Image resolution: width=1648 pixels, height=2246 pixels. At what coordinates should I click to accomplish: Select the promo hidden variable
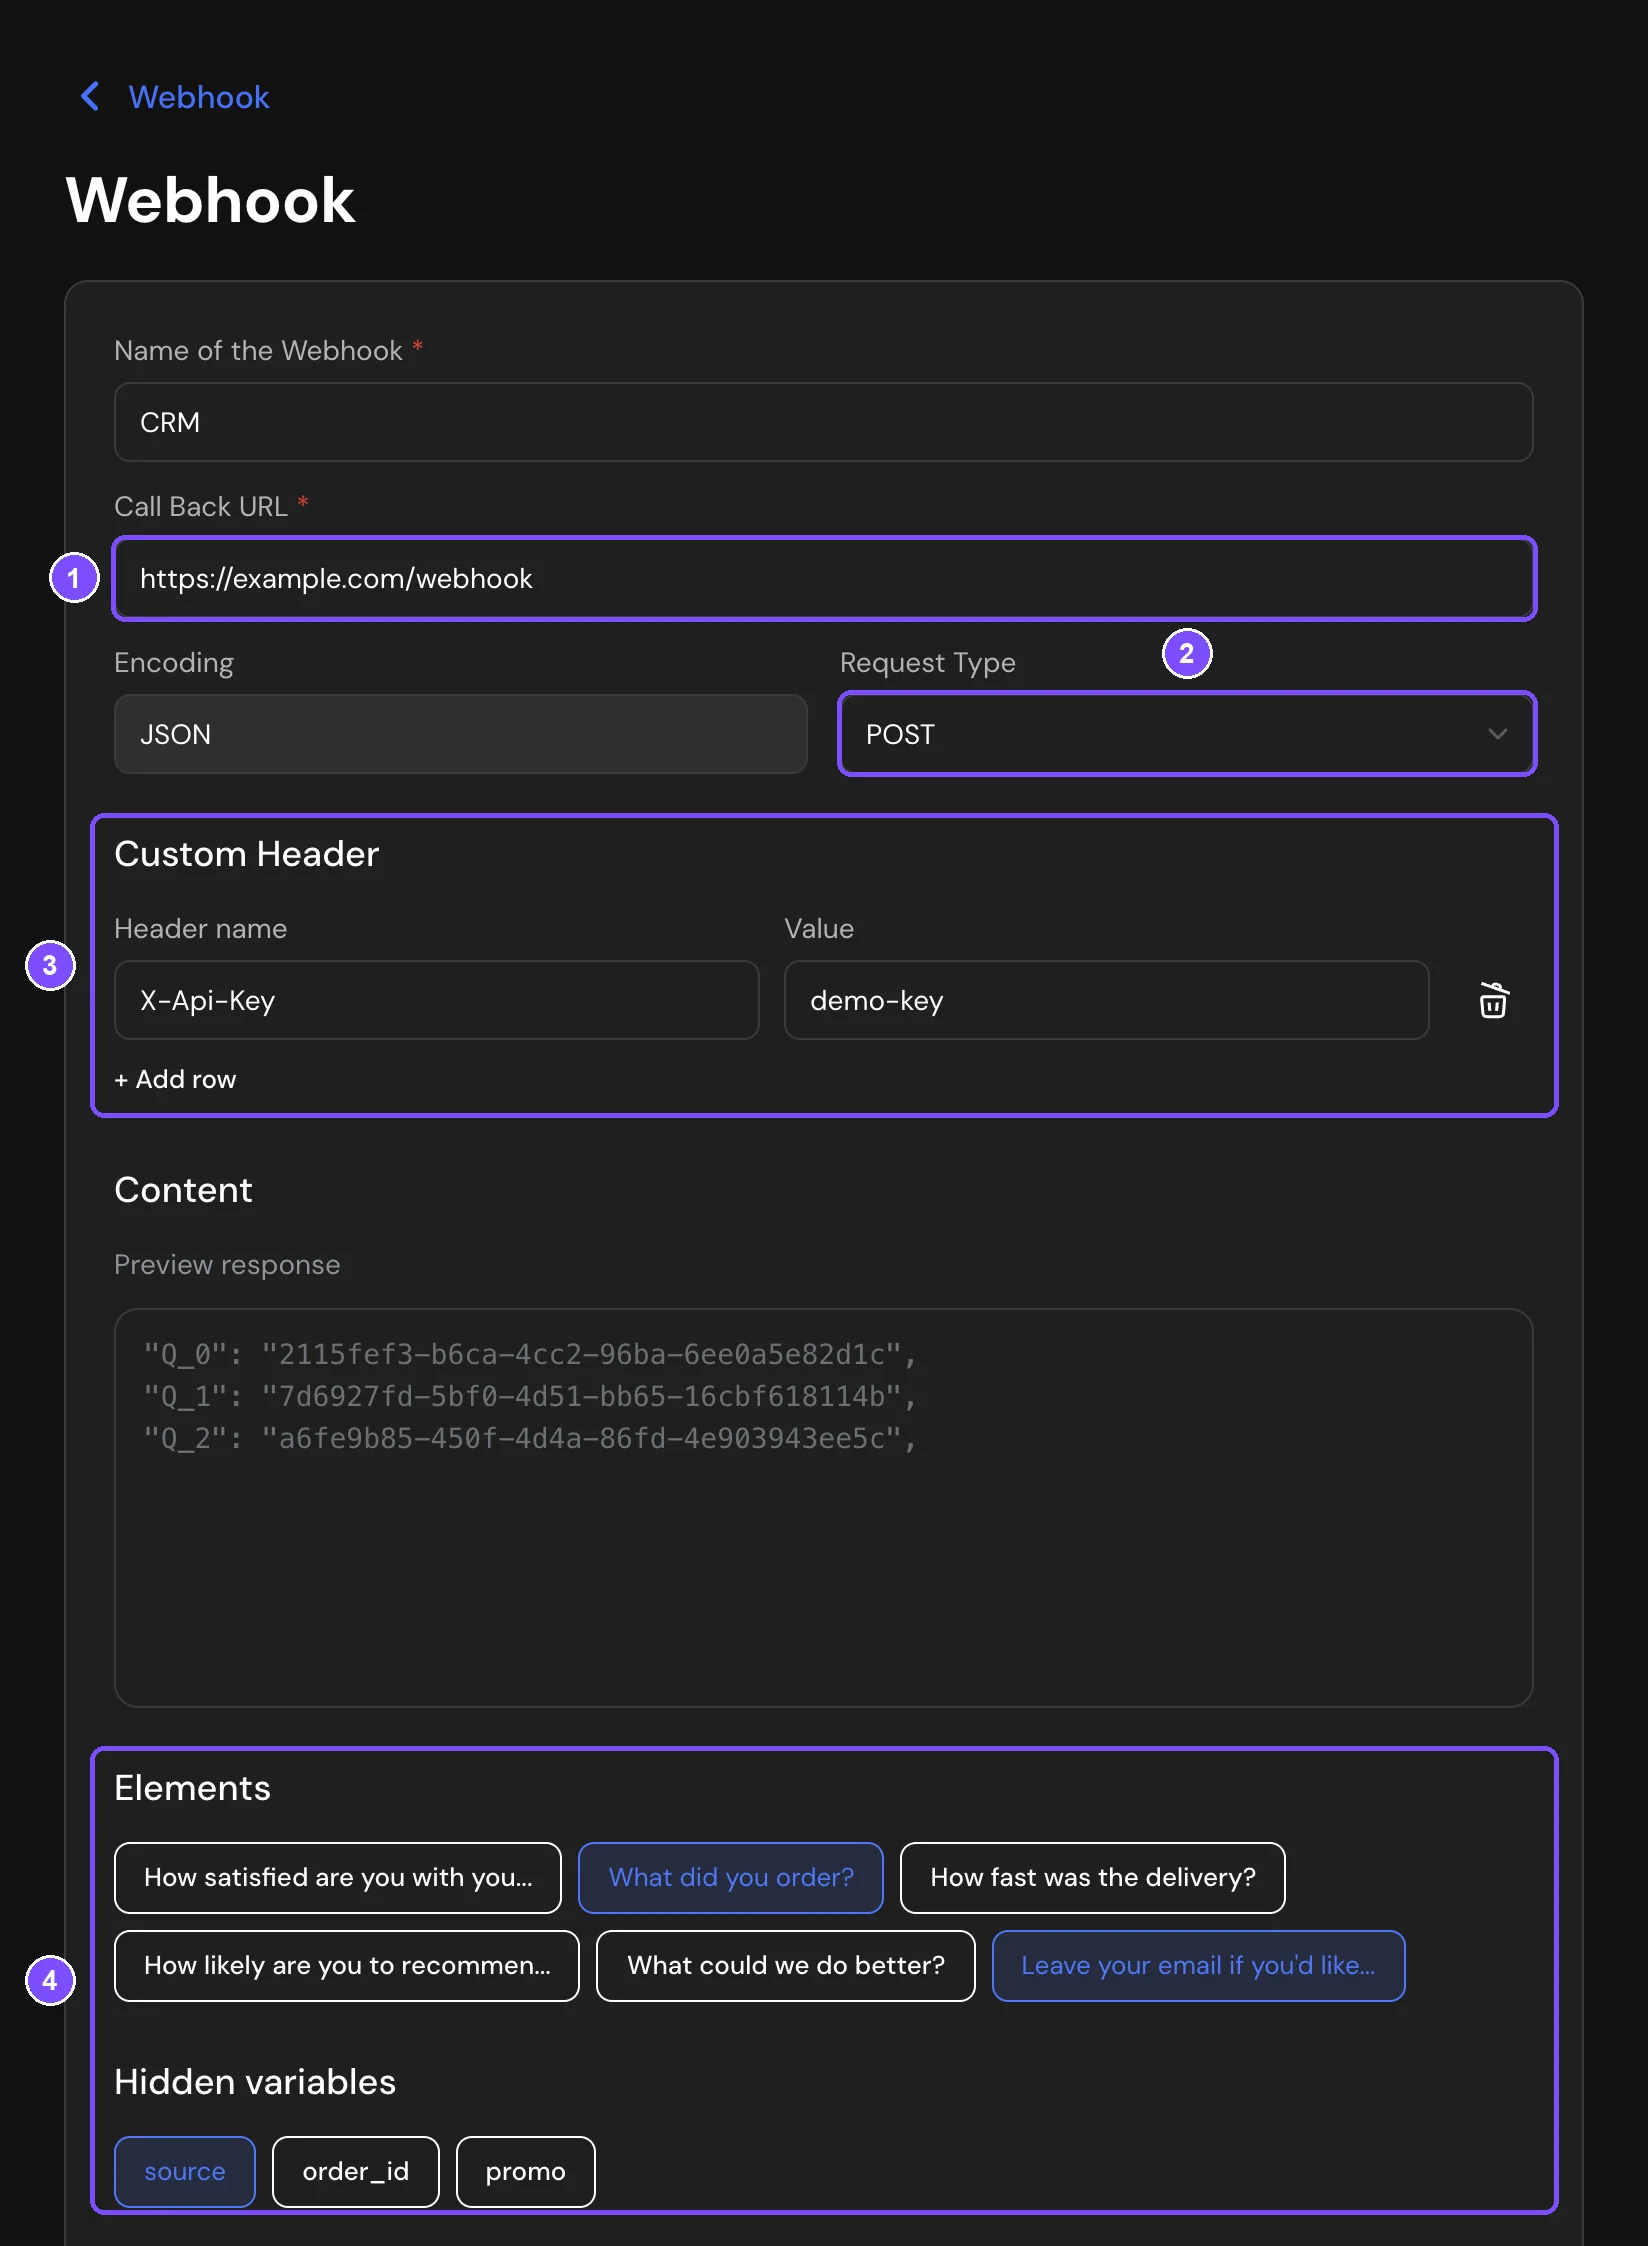pos(526,2171)
